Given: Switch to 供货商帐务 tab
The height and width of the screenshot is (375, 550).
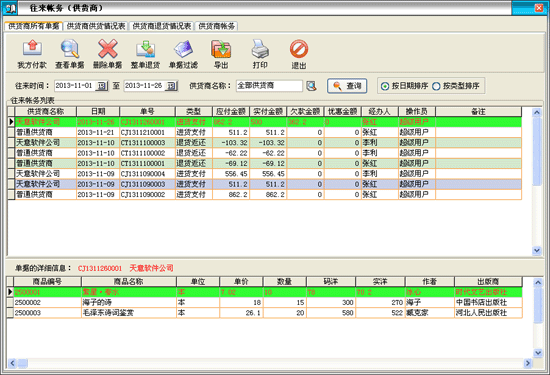Looking at the screenshot, I should (x=216, y=26).
